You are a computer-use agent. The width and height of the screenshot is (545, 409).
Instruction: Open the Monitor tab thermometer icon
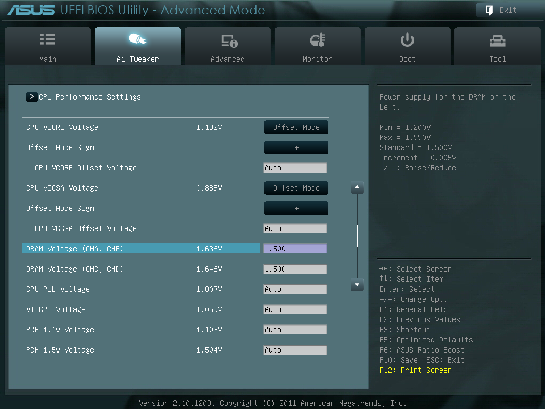click(x=317, y=40)
